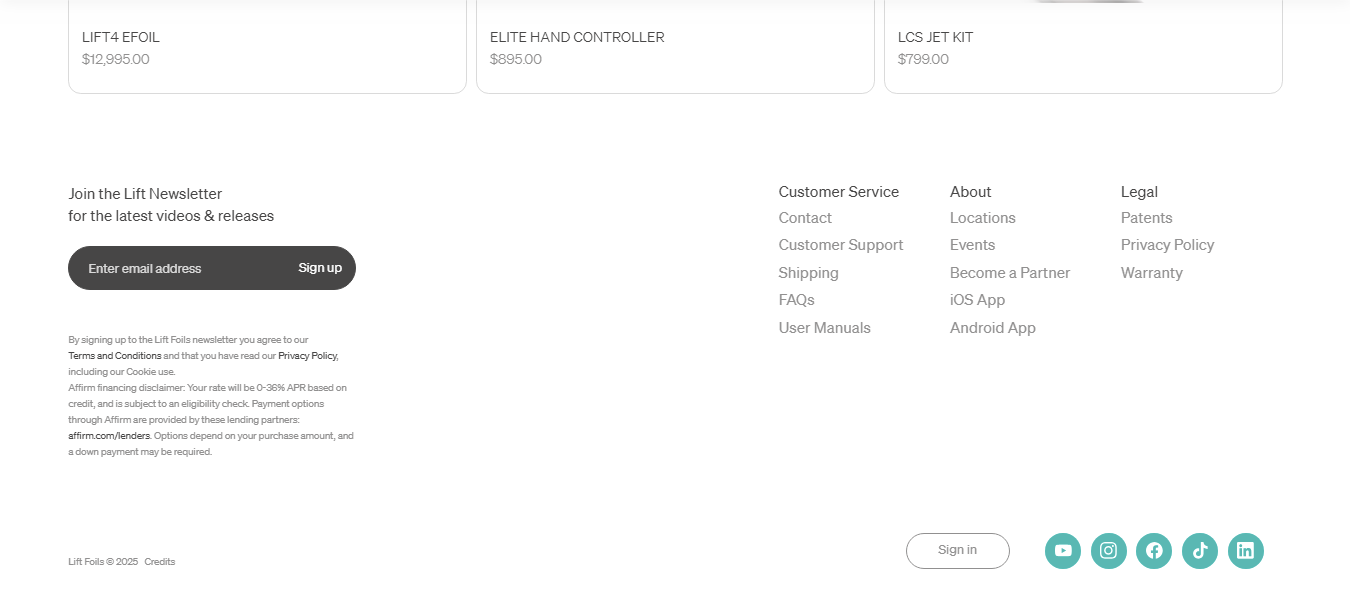Open the Locations link
The height and width of the screenshot is (606, 1350).
[983, 218]
